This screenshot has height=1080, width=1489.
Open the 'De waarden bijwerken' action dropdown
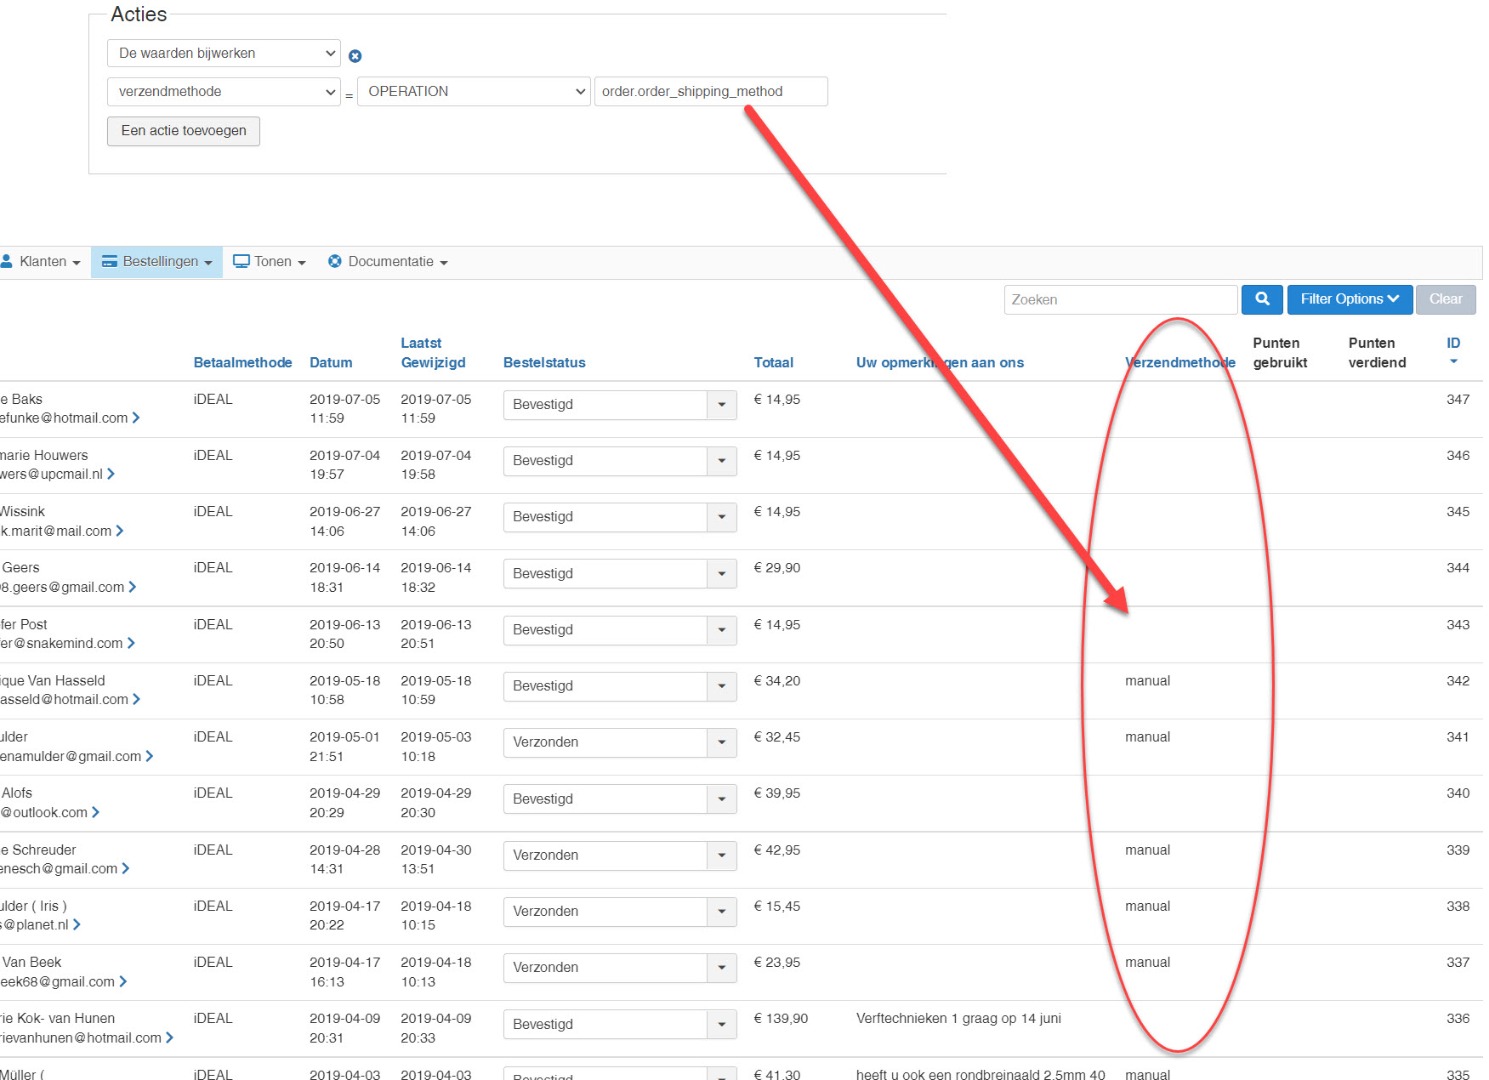pos(224,53)
